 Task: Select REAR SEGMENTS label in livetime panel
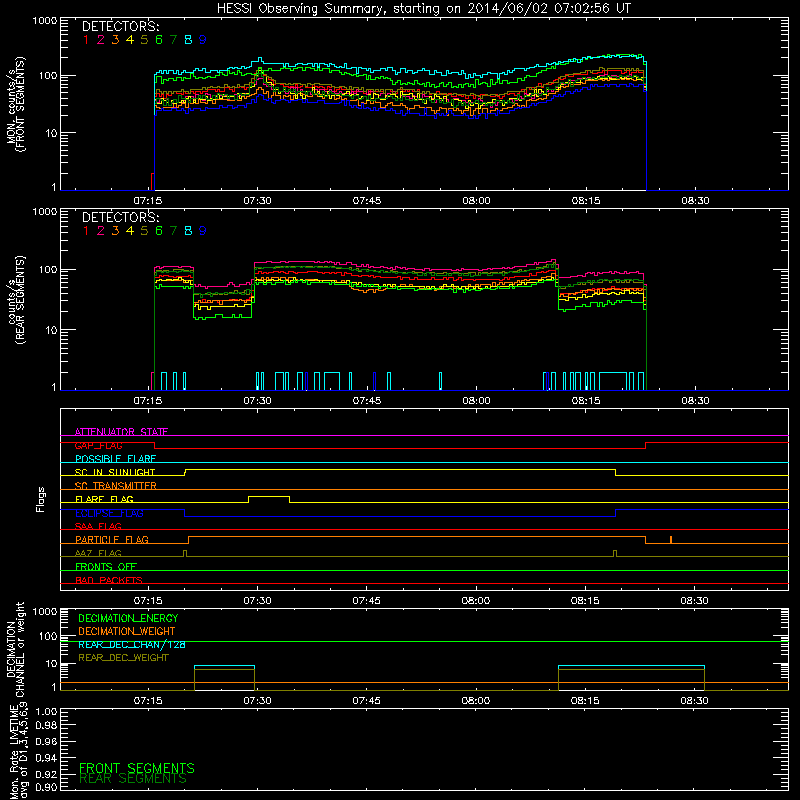click(x=133, y=779)
